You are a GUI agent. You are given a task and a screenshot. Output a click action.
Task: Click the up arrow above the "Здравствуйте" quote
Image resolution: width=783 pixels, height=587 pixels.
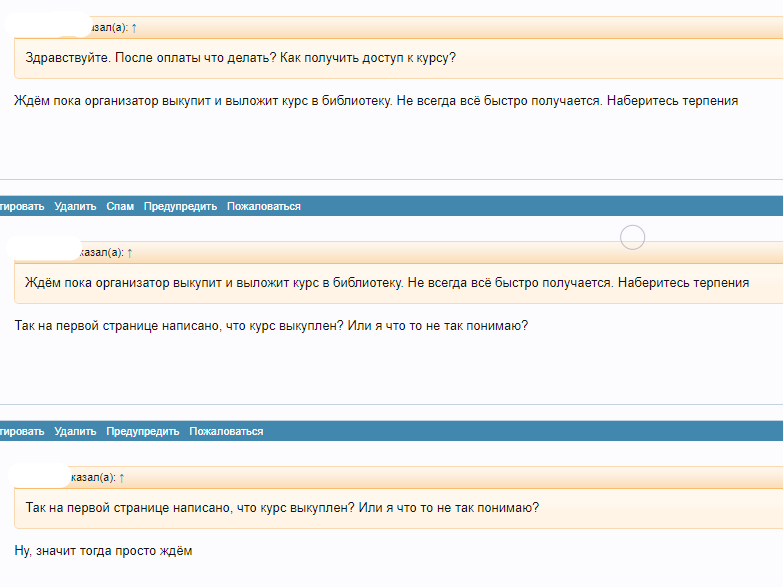click(x=134, y=27)
